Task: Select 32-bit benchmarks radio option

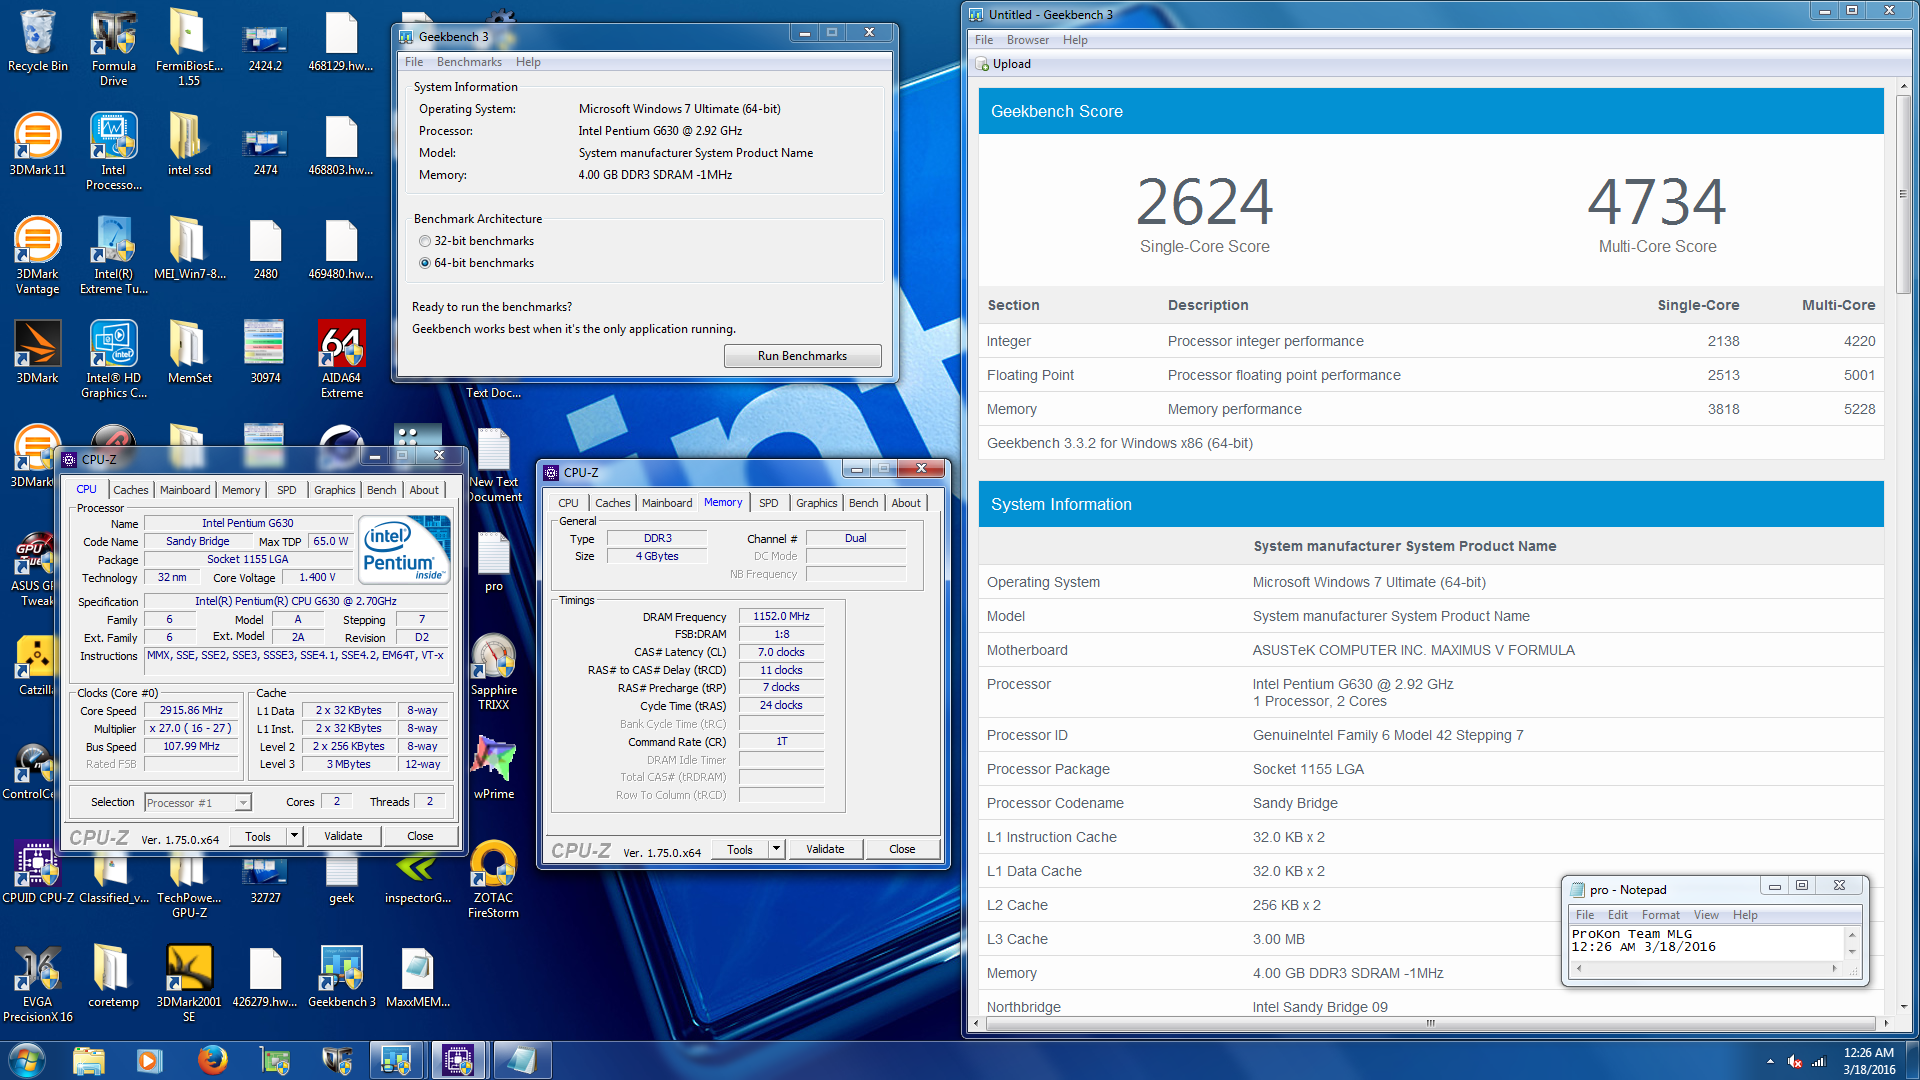Action: coord(425,241)
